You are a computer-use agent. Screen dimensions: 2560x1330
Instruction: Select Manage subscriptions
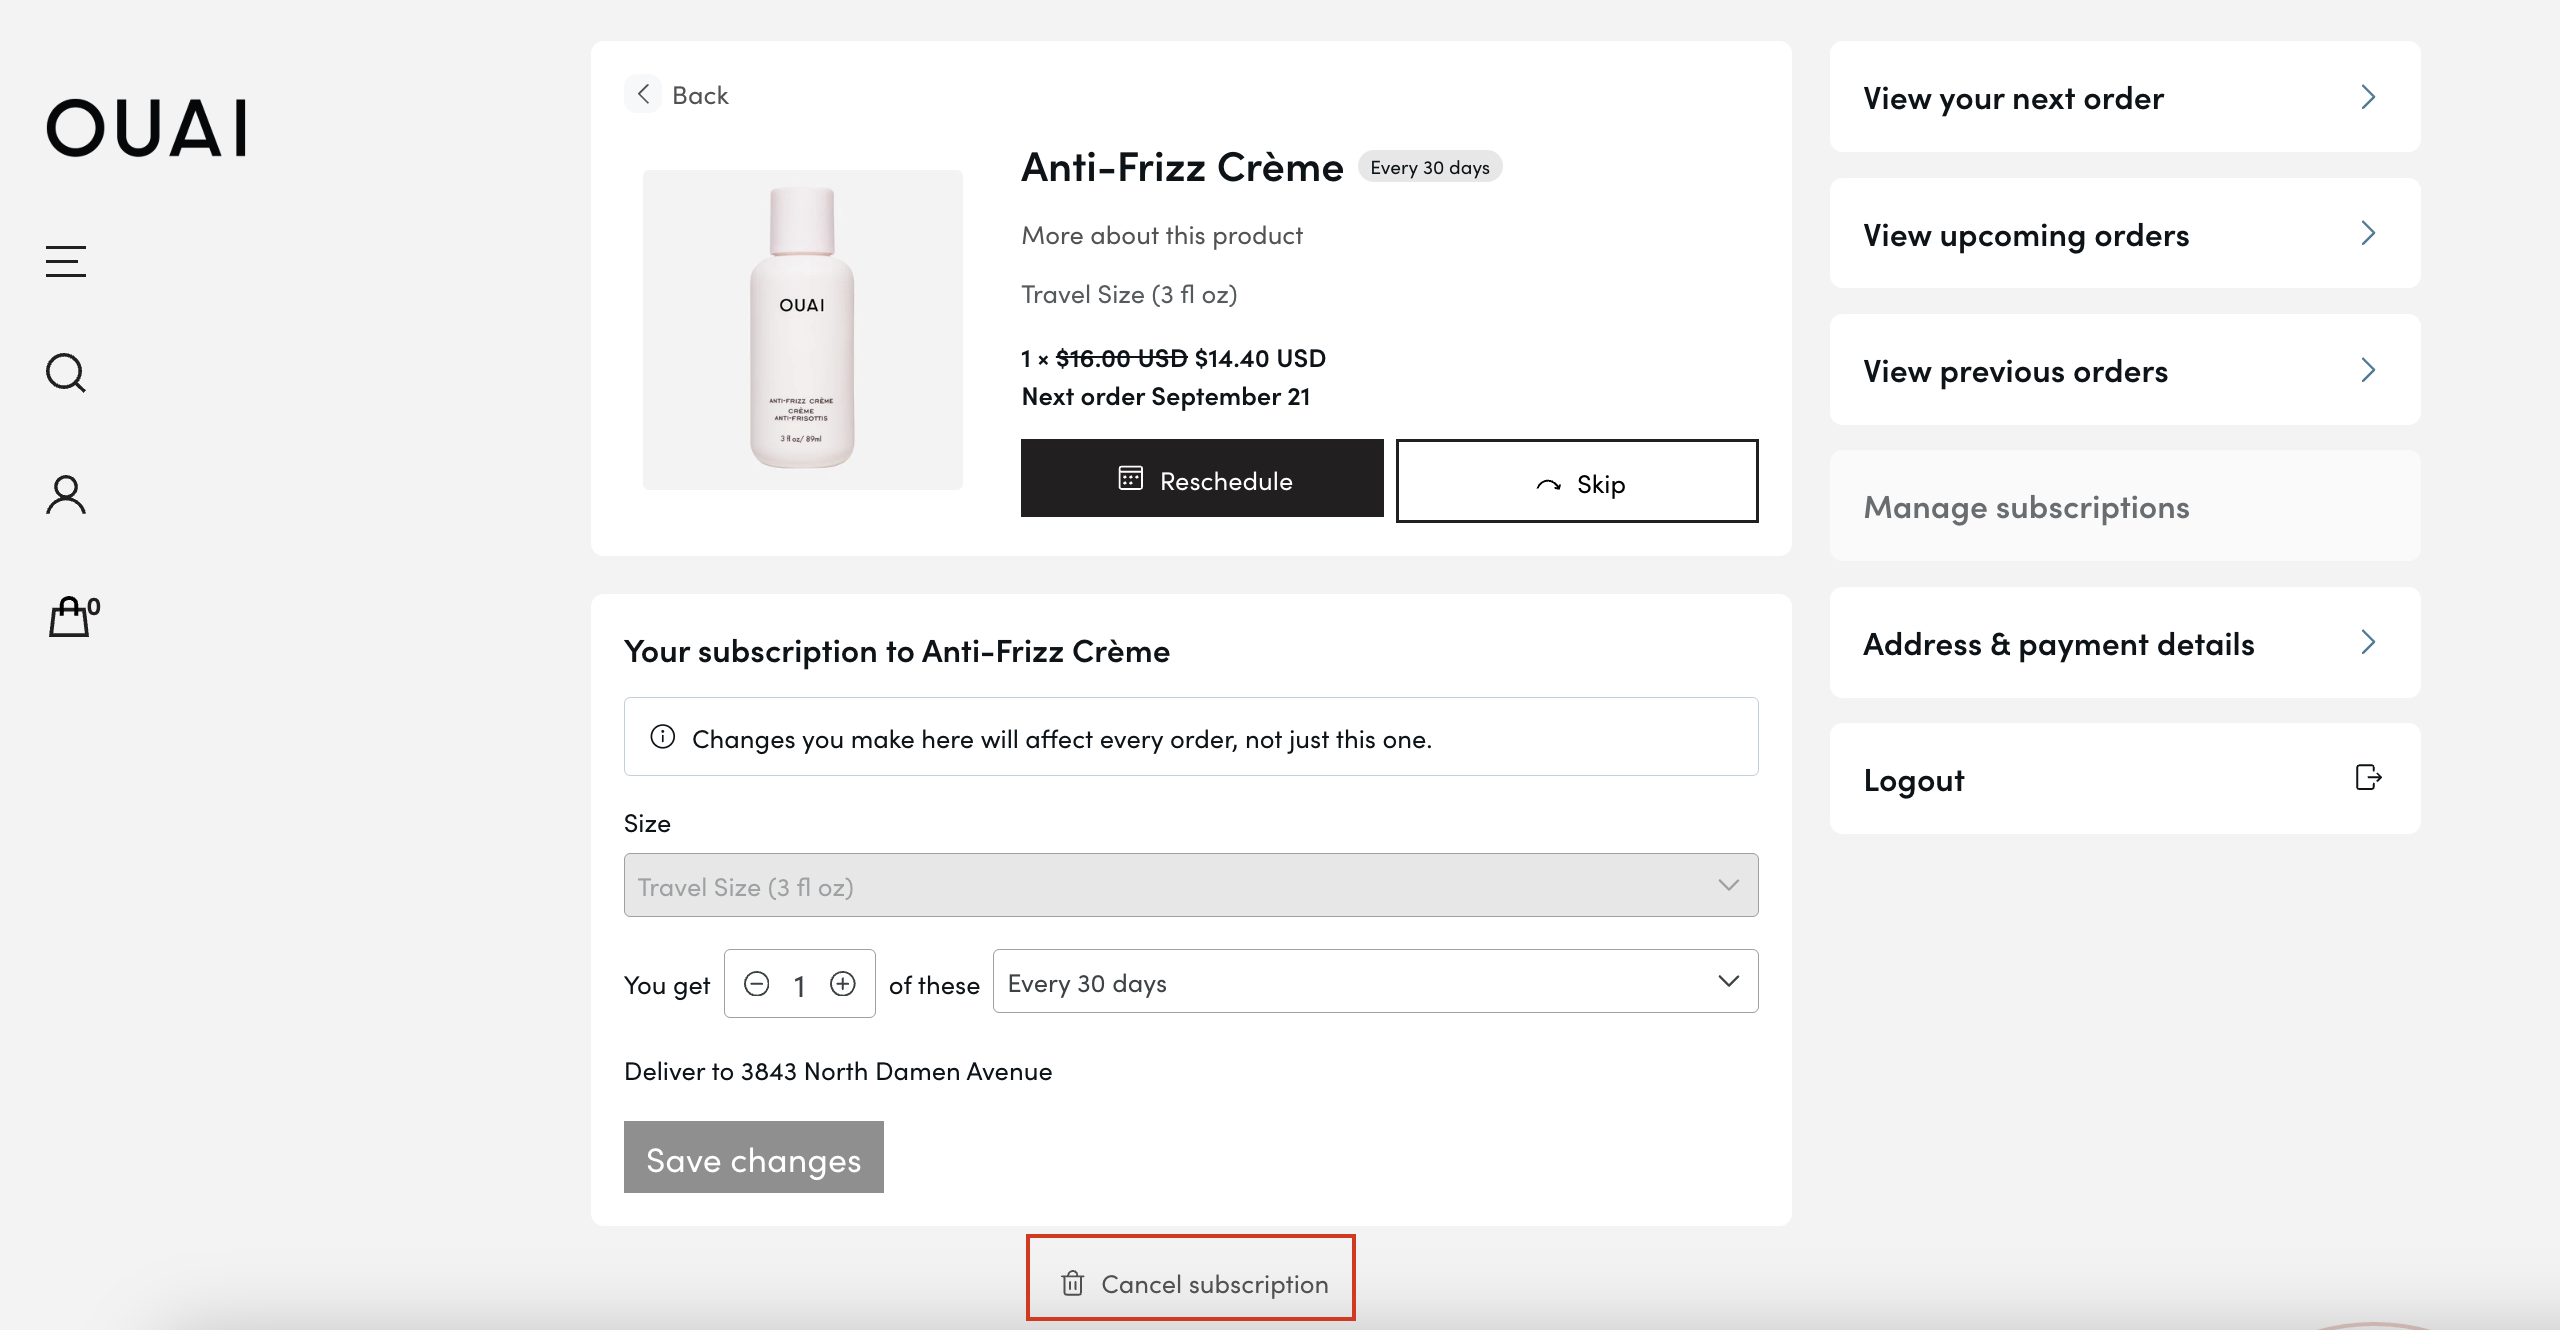(2125, 506)
